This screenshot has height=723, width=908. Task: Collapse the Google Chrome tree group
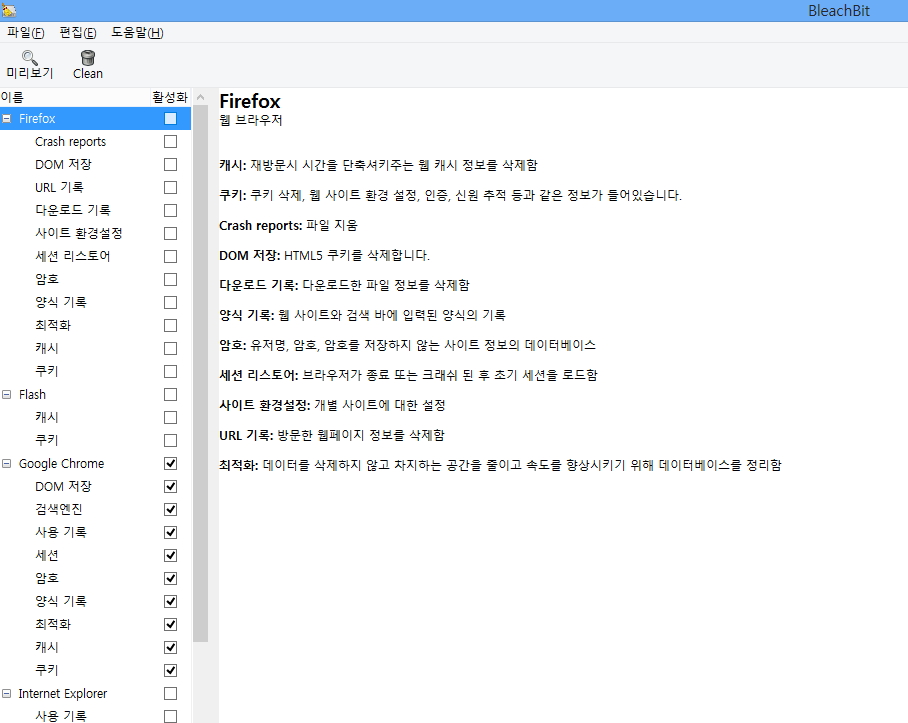click(x=7, y=464)
